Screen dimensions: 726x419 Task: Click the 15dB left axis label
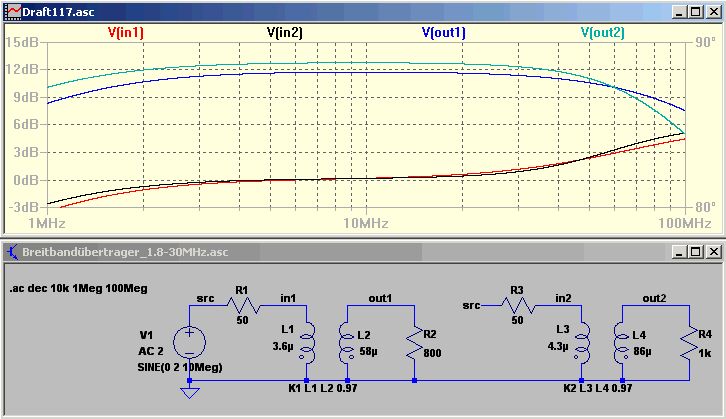pyautogui.click(x=21, y=42)
